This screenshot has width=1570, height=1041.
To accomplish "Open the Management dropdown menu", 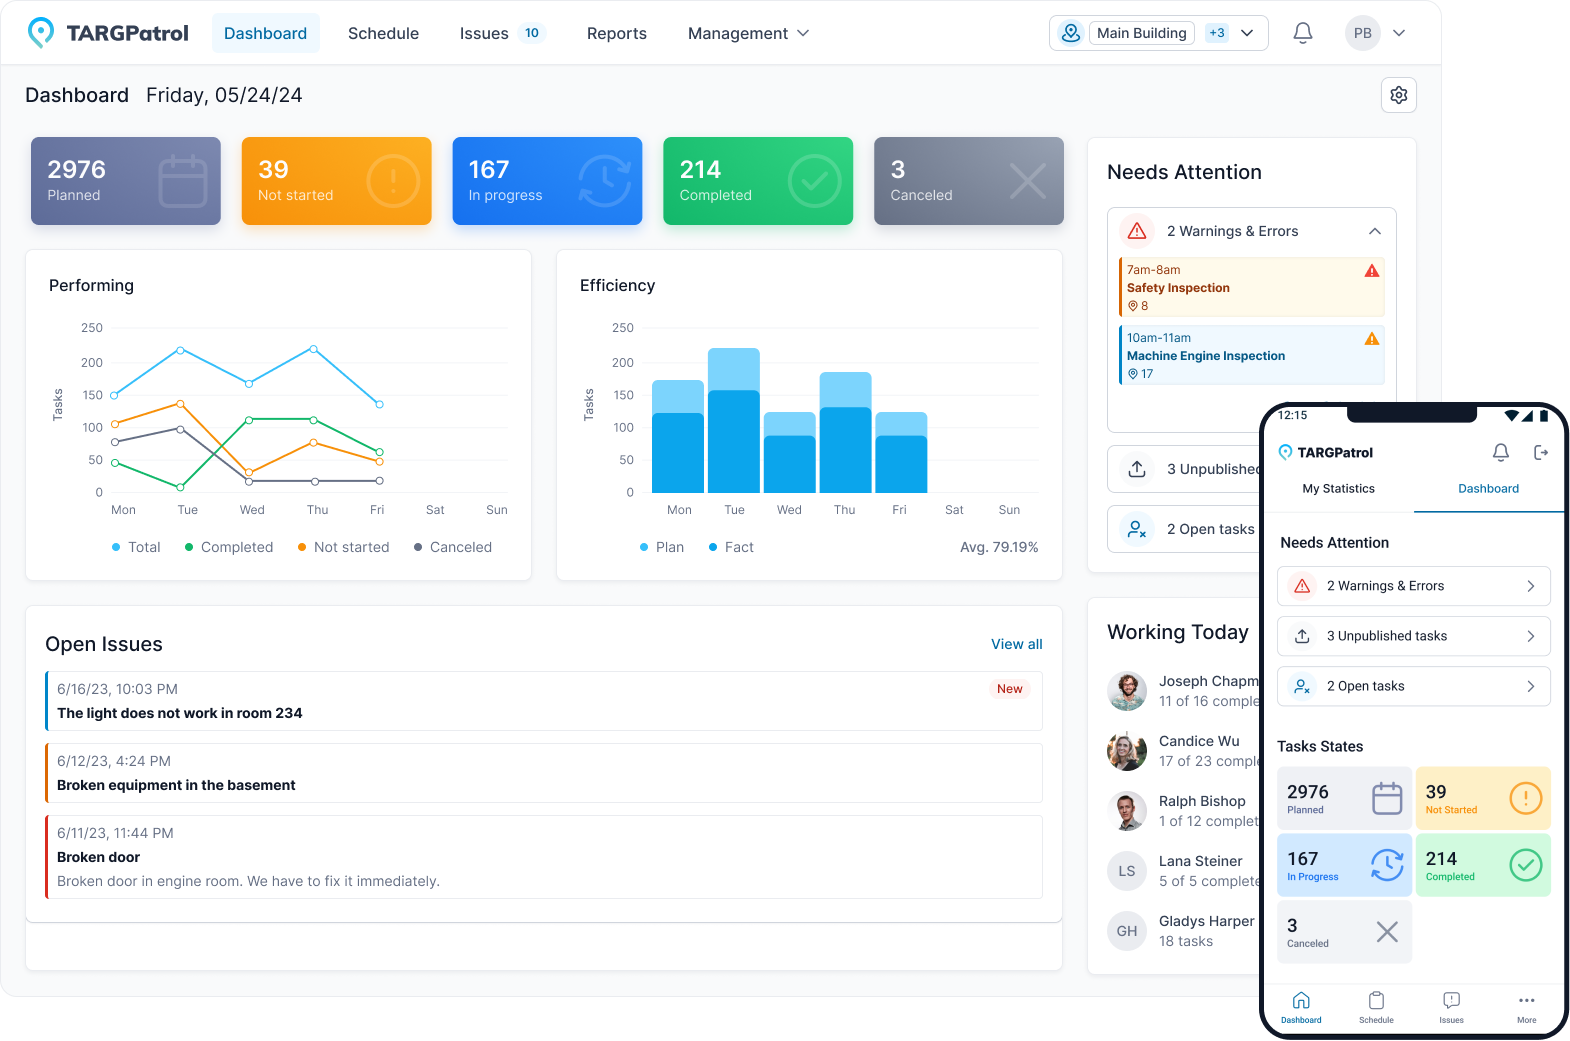I will (748, 33).
